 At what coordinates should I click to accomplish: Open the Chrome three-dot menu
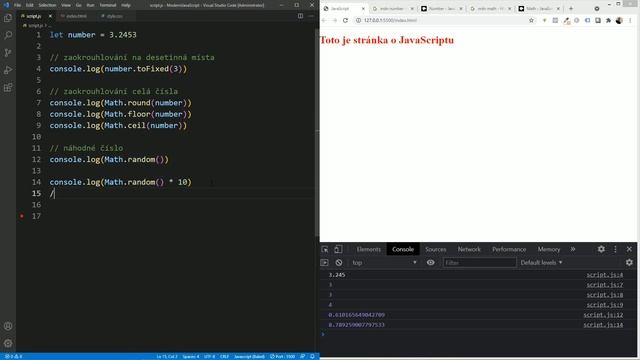point(630,20)
